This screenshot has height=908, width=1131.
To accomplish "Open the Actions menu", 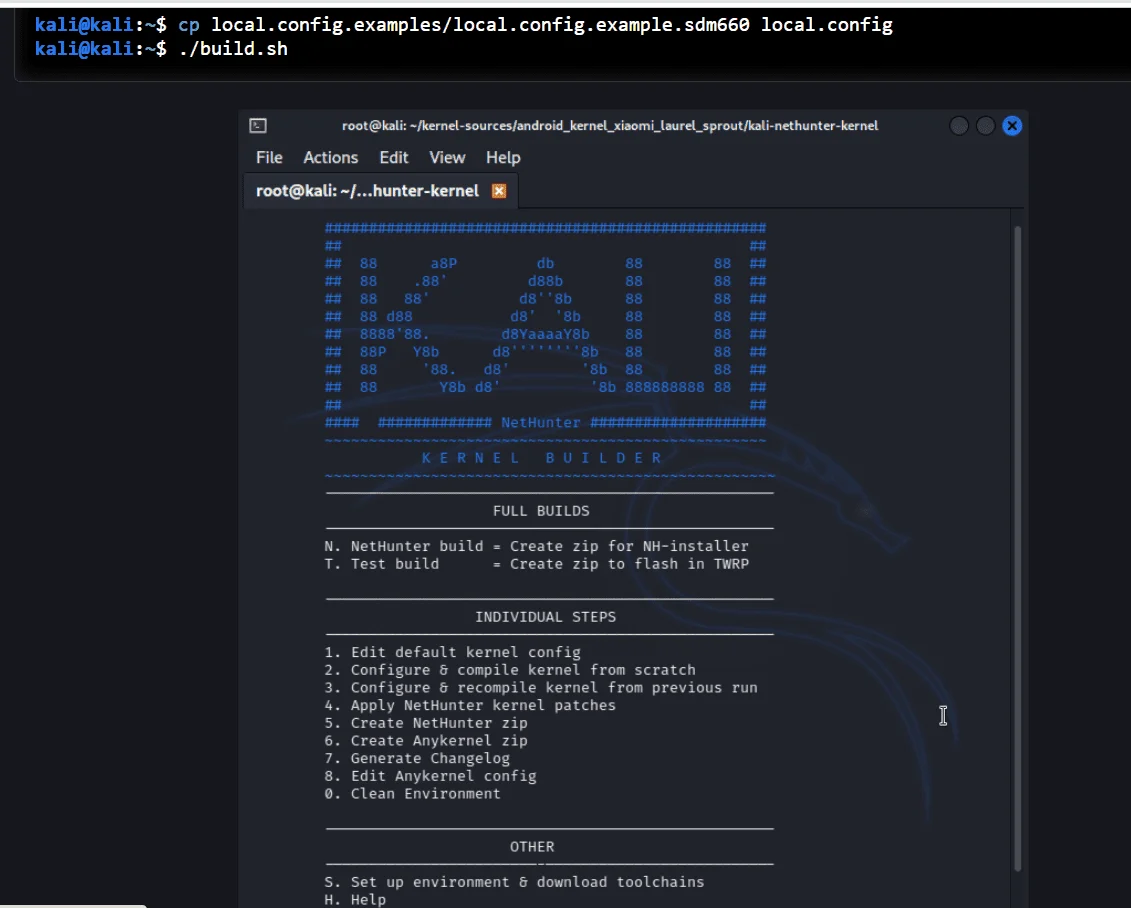I will coord(330,157).
